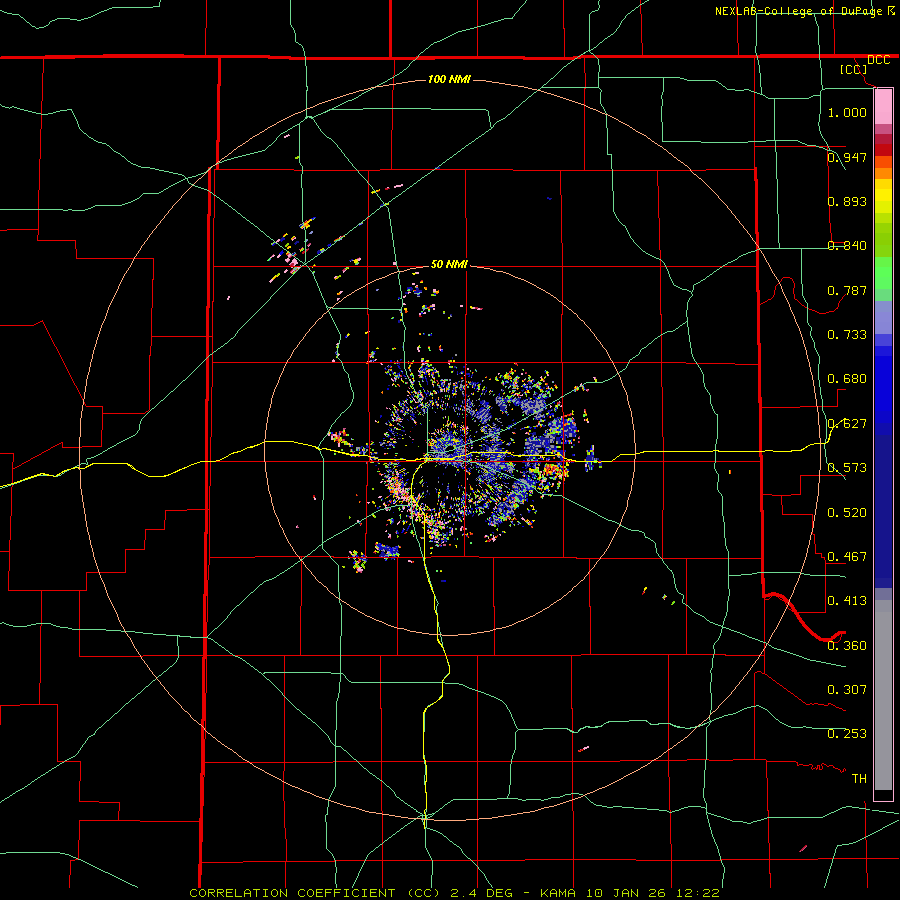Click the 0.413 legend value
900x900 pixels.
847,600
